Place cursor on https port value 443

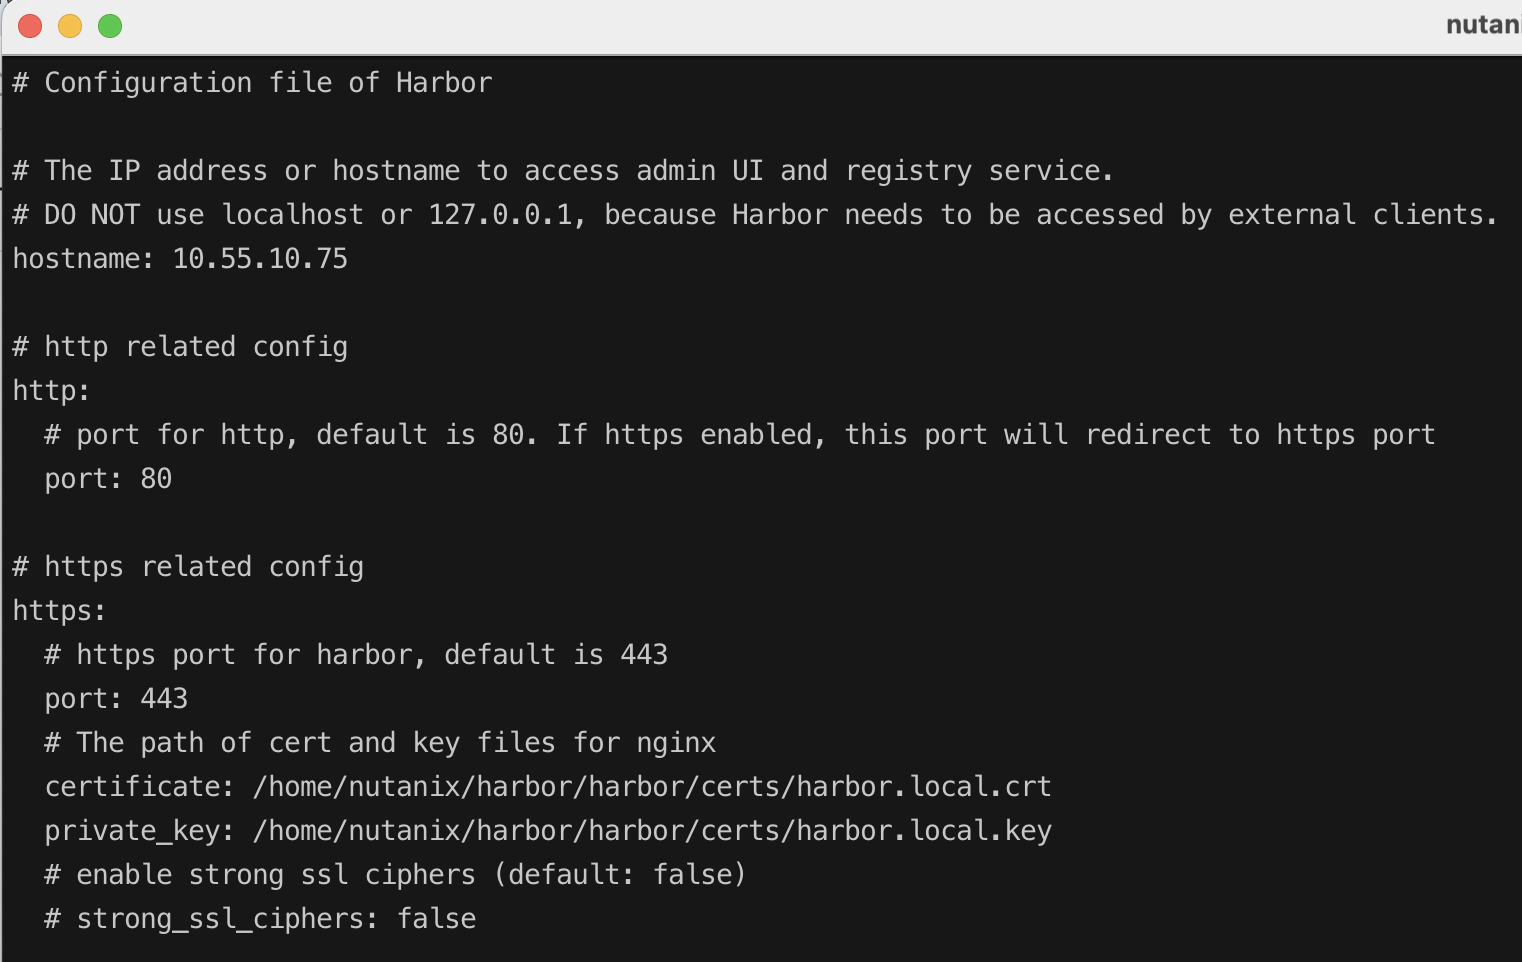coord(164,699)
